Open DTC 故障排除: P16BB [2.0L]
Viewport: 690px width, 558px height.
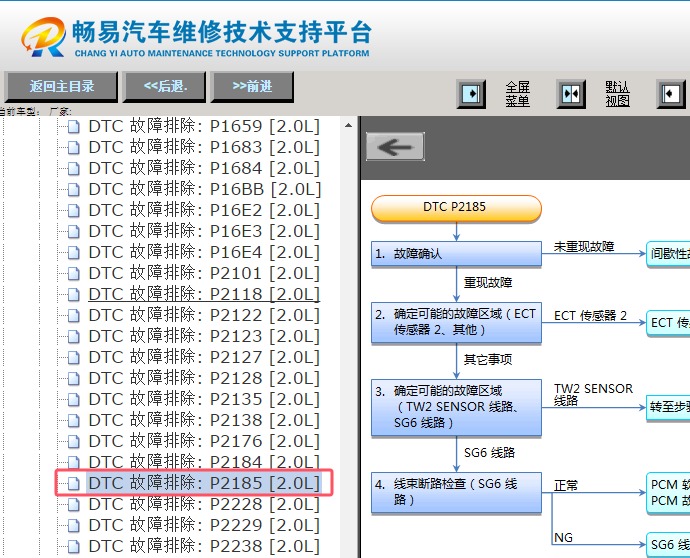pos(205,190)
